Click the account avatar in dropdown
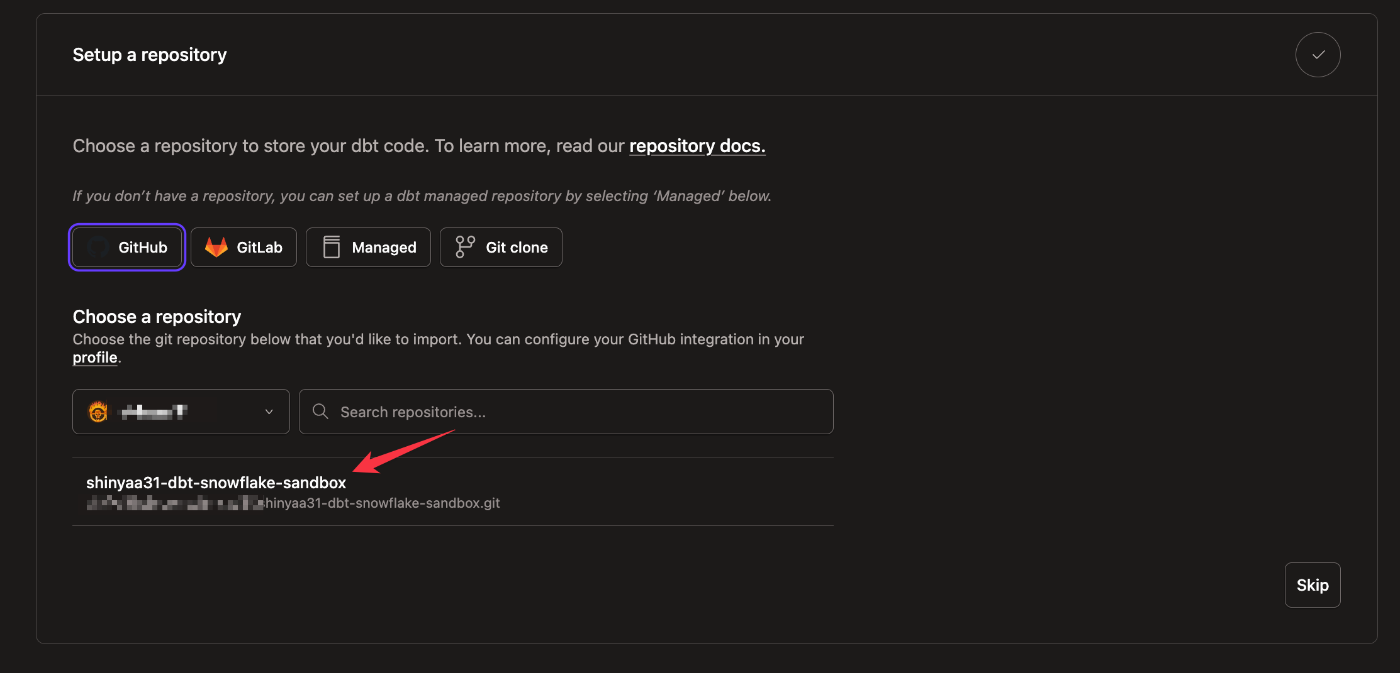 click(x=97, y=412)
